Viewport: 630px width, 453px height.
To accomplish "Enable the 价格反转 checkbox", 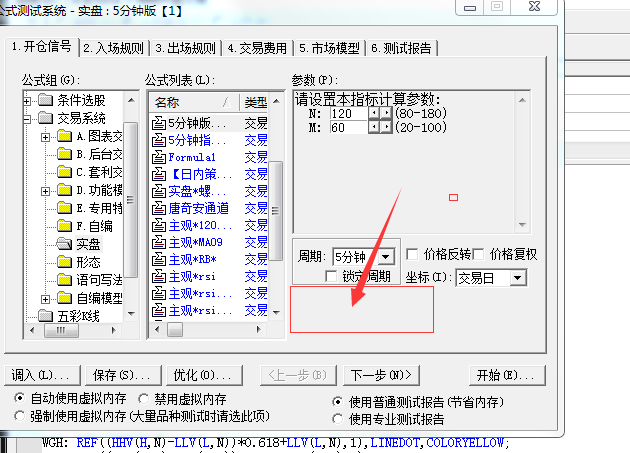I will [x=412, y=254].
